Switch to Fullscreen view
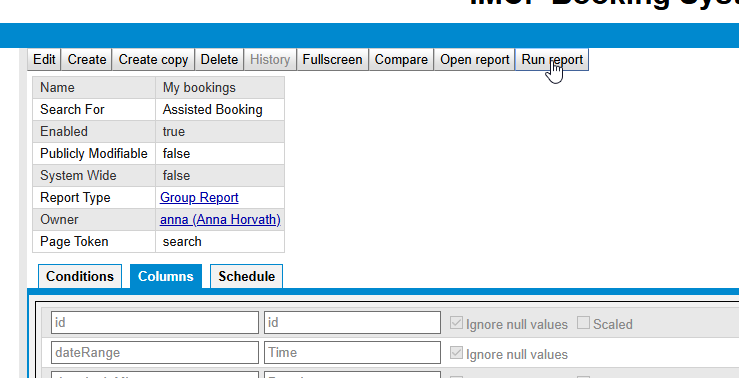 pos(332,59)
